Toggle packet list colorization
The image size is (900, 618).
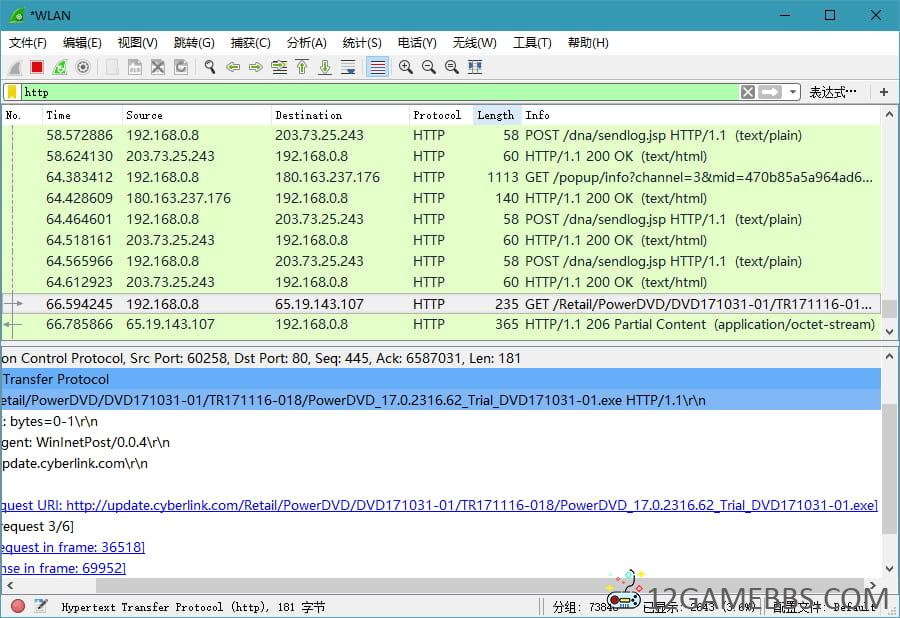[377, 67]
